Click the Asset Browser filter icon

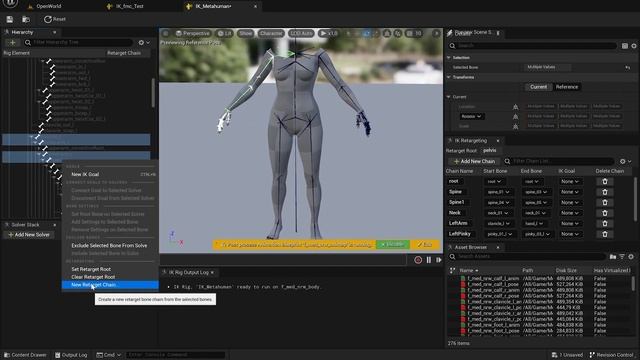pyautogui.click(x=622, y=257)
